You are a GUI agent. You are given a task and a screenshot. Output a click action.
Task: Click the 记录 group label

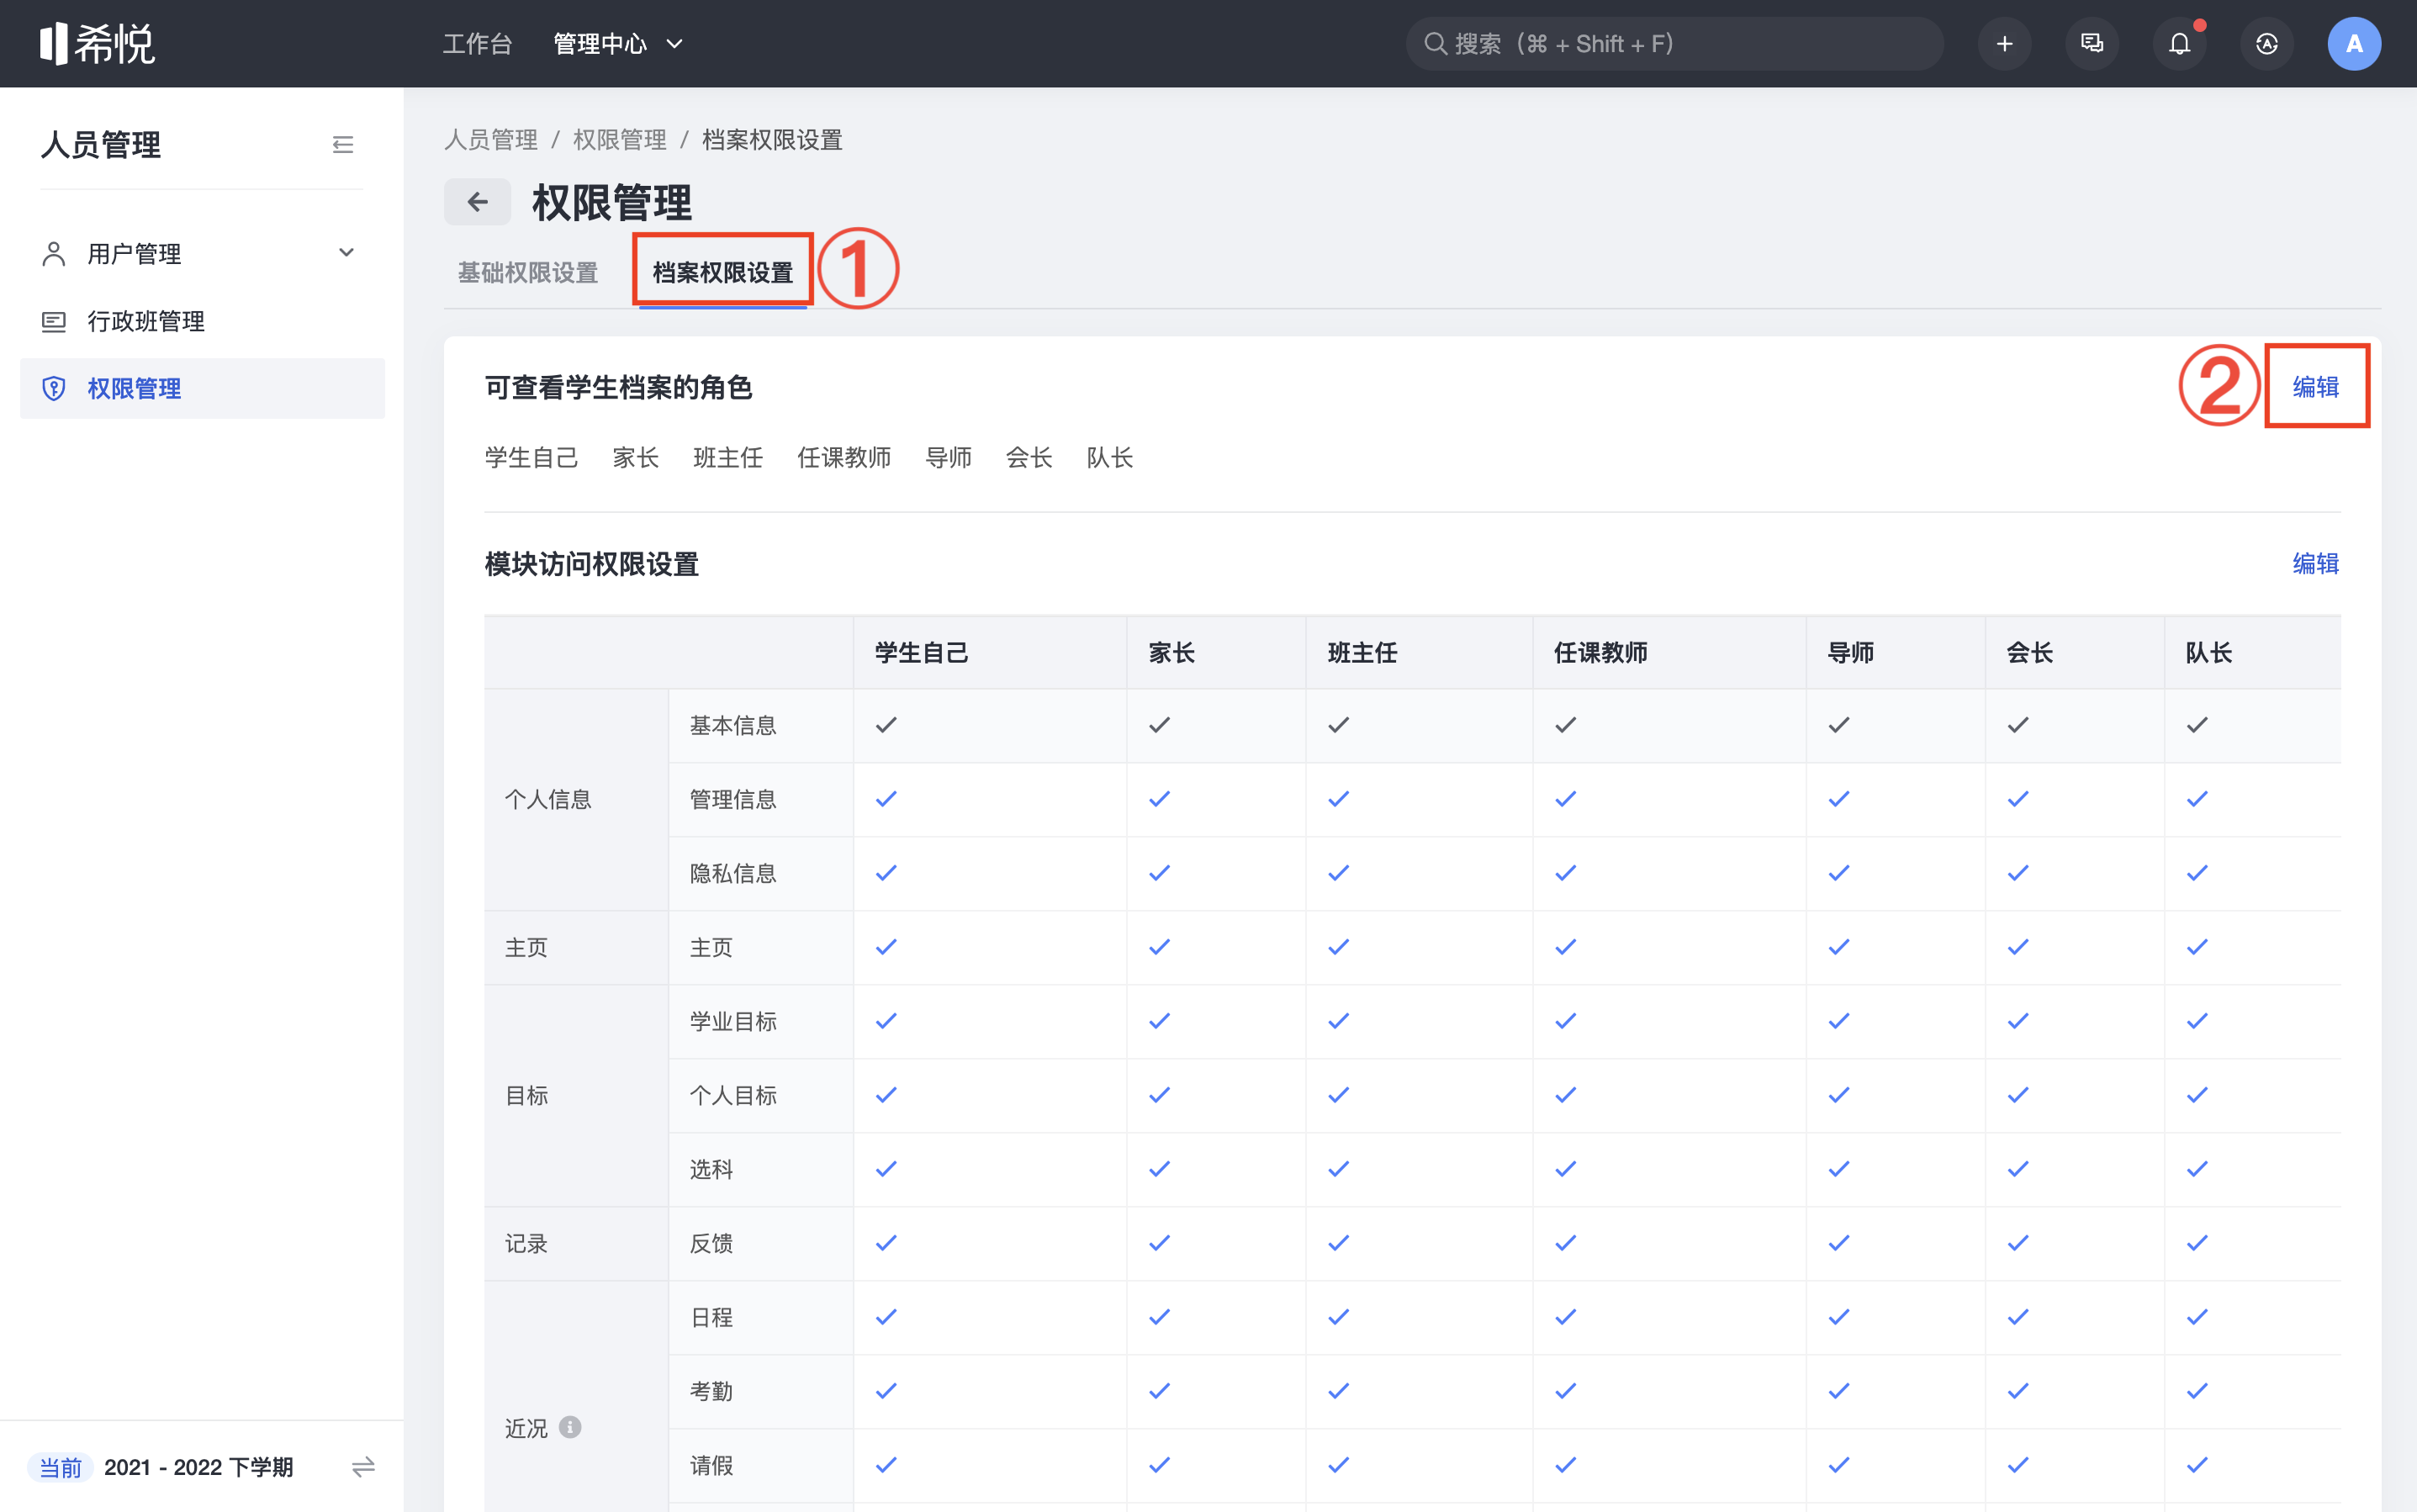[x=526, y=1243]
